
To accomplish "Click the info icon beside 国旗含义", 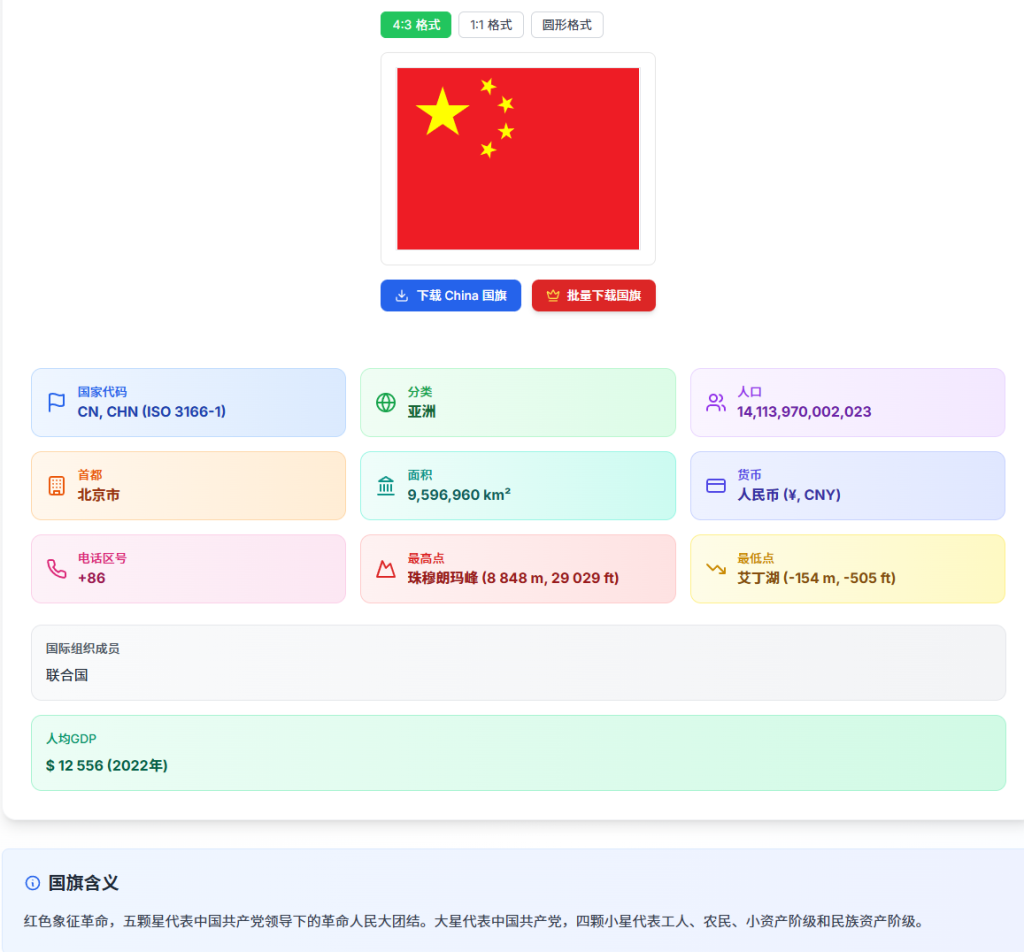I will click(33, 883).
